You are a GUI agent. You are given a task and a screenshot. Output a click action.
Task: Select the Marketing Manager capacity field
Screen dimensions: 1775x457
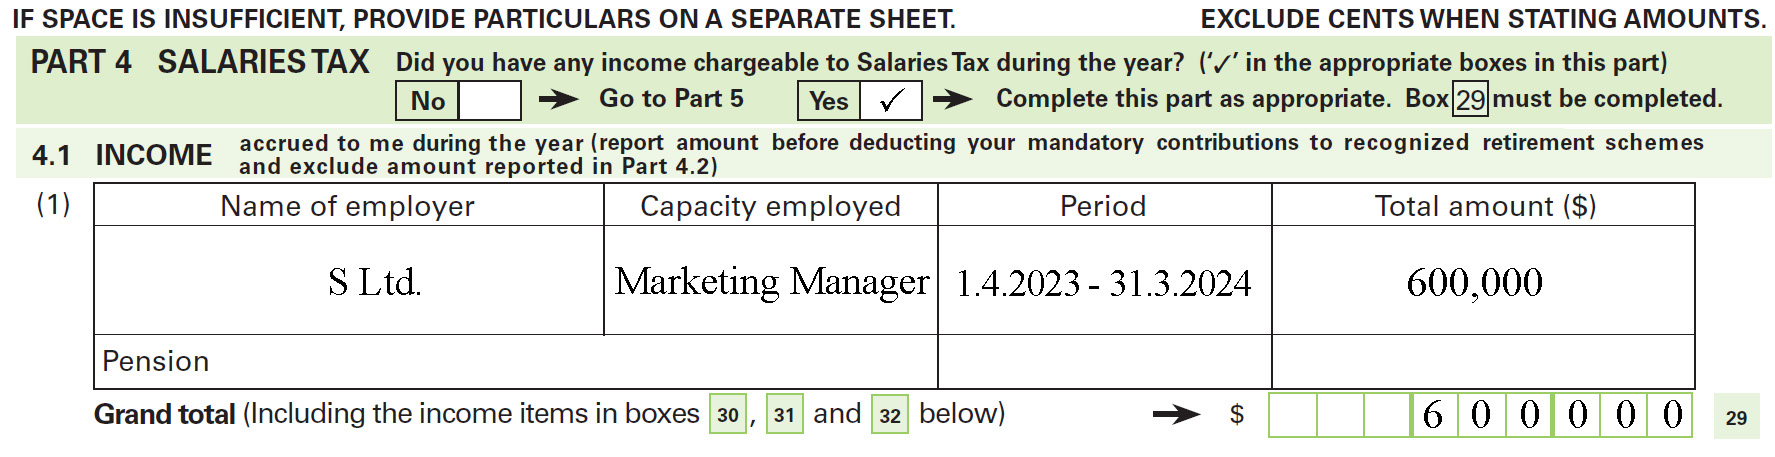pyautogui.click(x=771, y=280)
